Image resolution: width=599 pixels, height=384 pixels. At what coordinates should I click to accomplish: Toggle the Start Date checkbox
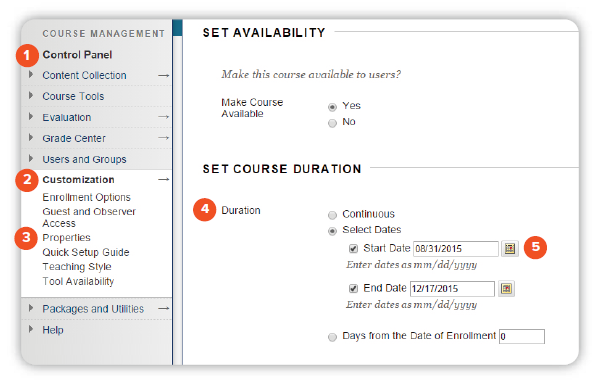coord(353,249)
